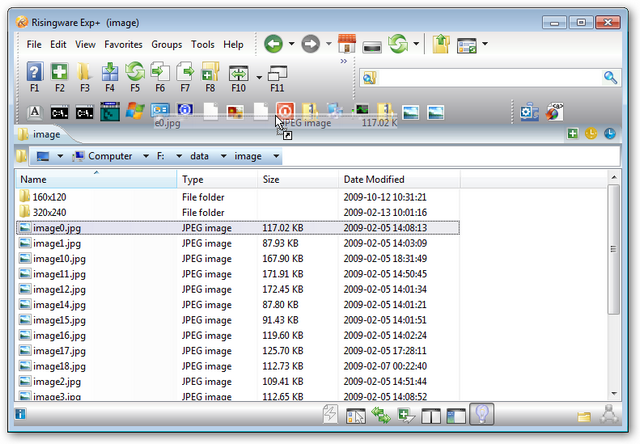Click the up one folder icon
640x444 pixels.
click(x=442, y=44)
